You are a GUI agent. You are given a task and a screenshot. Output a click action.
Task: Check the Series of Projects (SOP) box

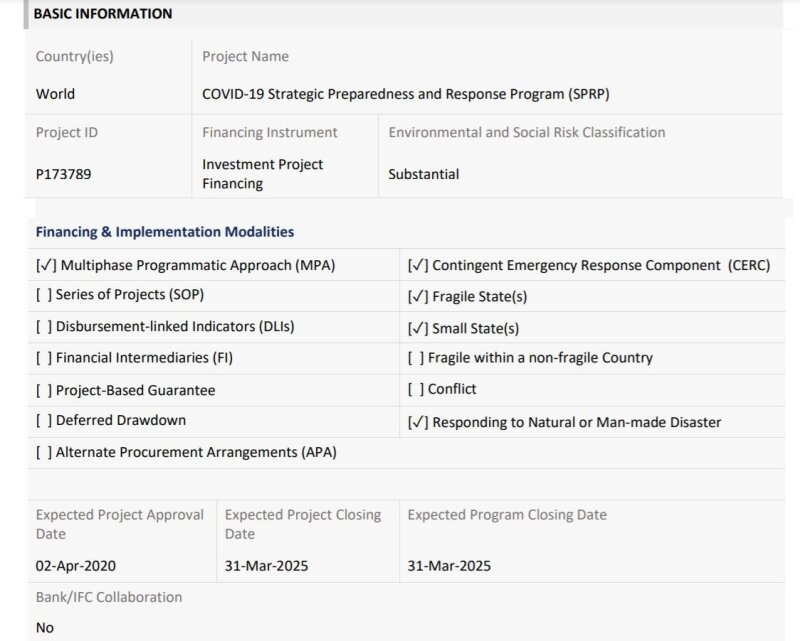pyautogui.click(x=44, y=294)
